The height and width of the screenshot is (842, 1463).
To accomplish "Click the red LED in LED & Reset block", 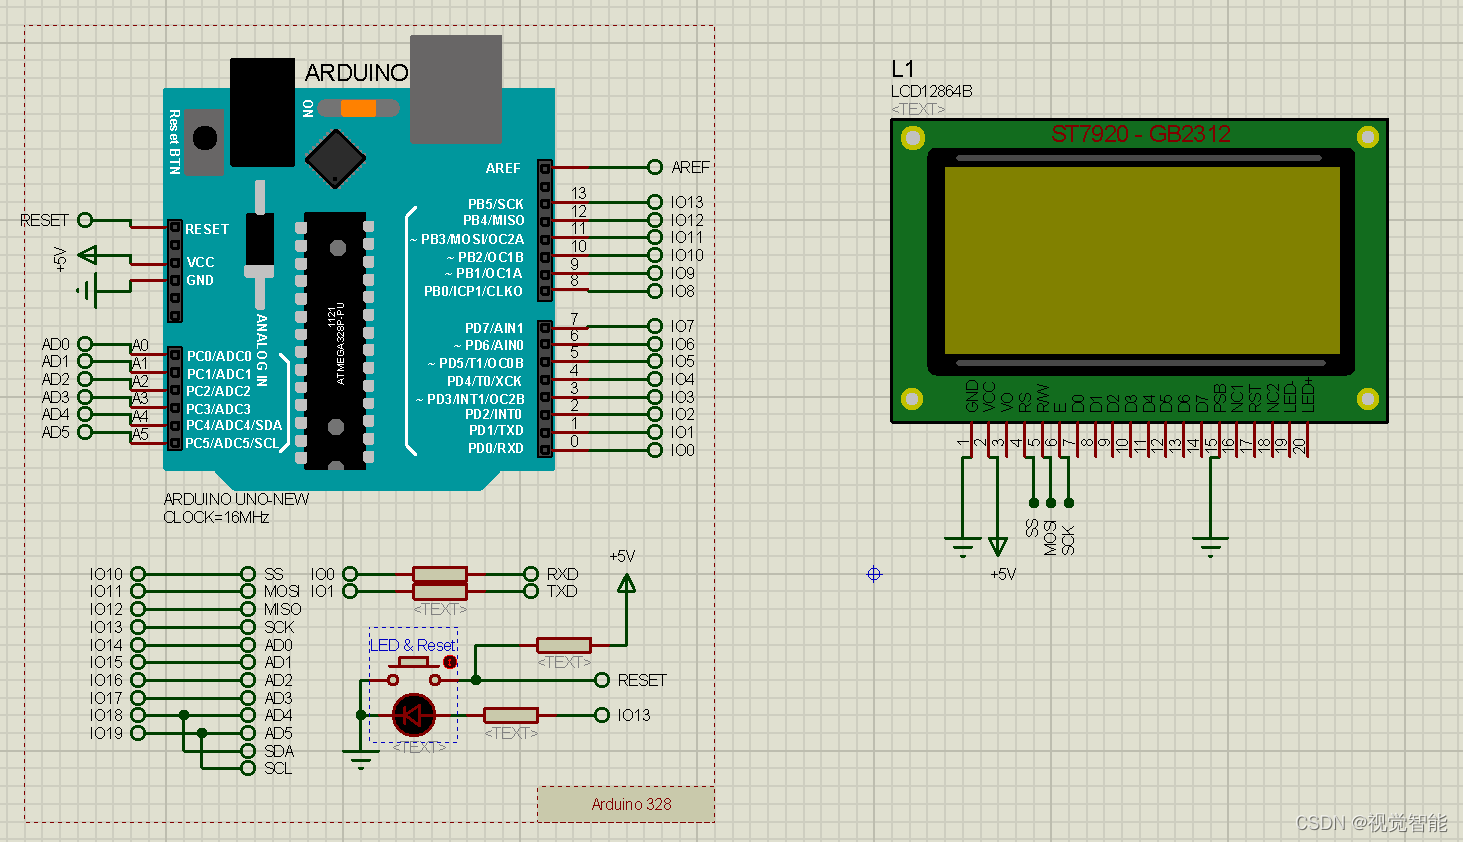I will (x=413, y=713).
